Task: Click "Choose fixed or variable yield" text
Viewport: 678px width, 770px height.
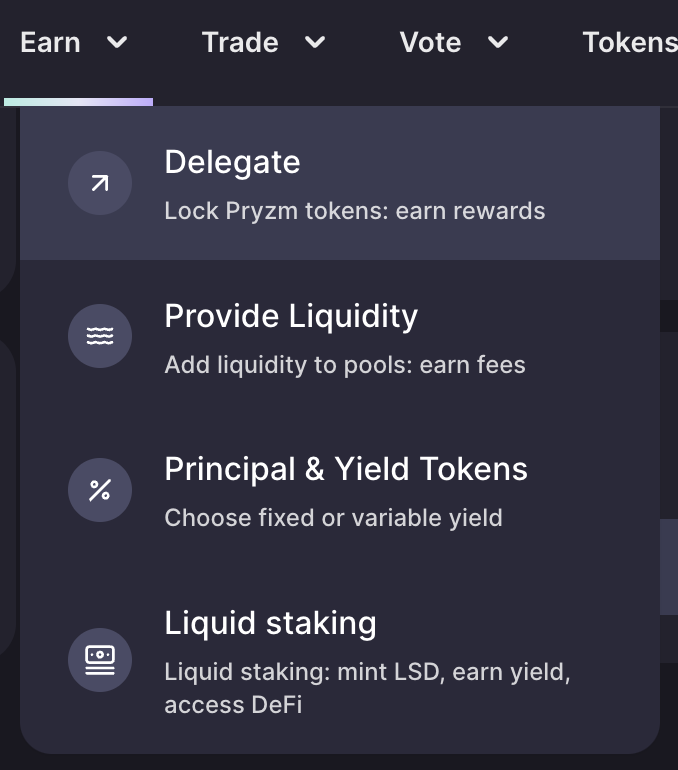Action: pyautogui.click(x=333, y=518)
